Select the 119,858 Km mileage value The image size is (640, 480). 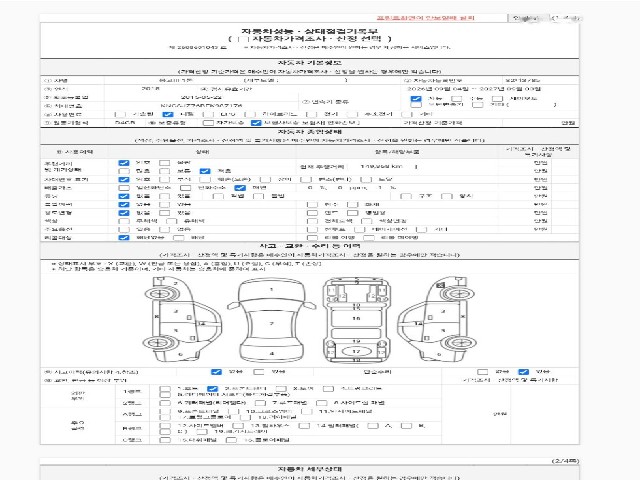pyautogui.click(x=381, y=167)
